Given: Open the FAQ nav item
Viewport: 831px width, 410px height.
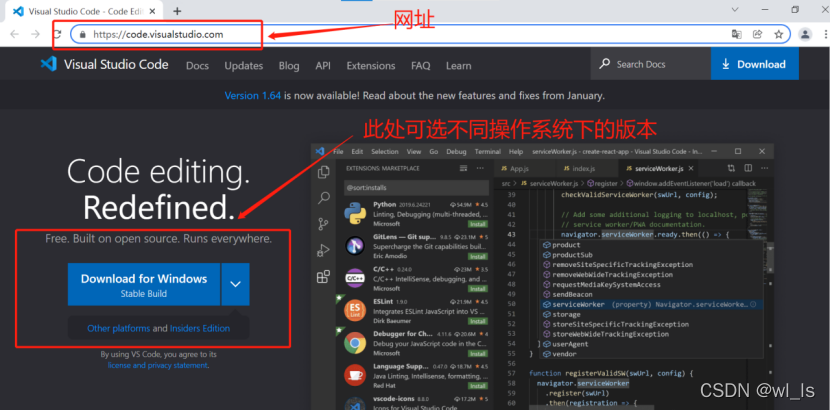Looking at the screenshot, I should click(420, 66).
